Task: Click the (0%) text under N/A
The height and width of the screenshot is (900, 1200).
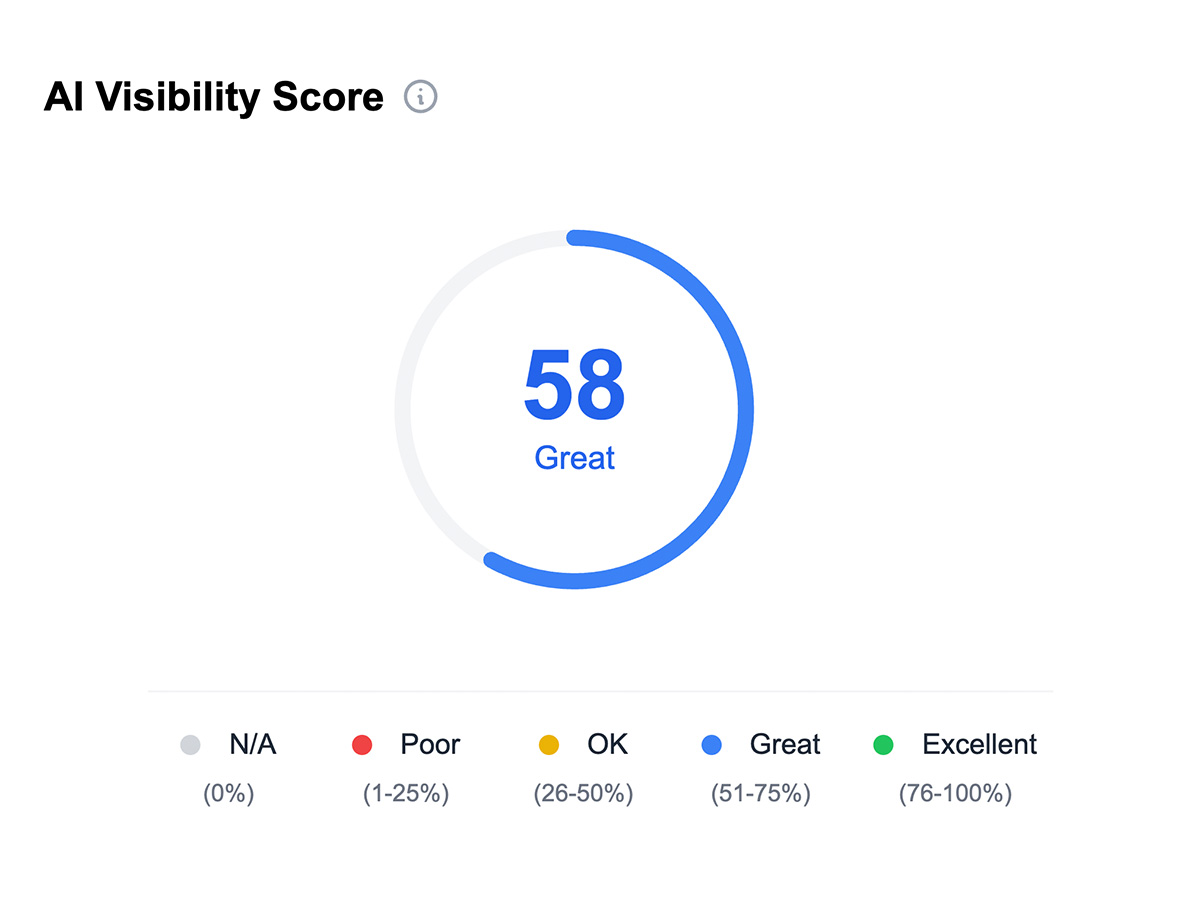Action: (228, 794)
